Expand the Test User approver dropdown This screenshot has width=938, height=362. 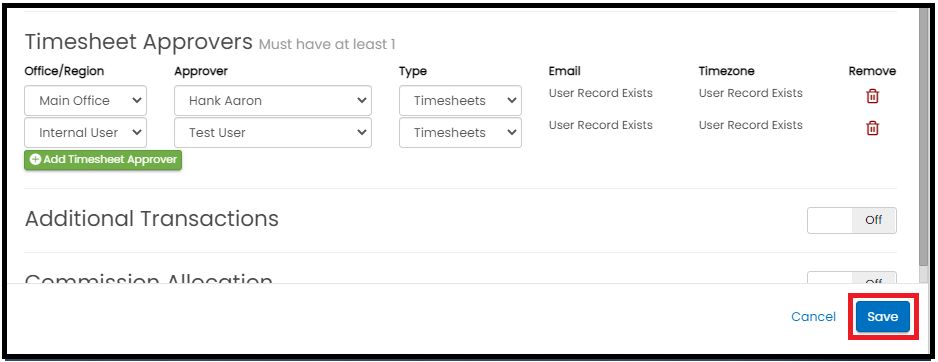coord(273,133)
